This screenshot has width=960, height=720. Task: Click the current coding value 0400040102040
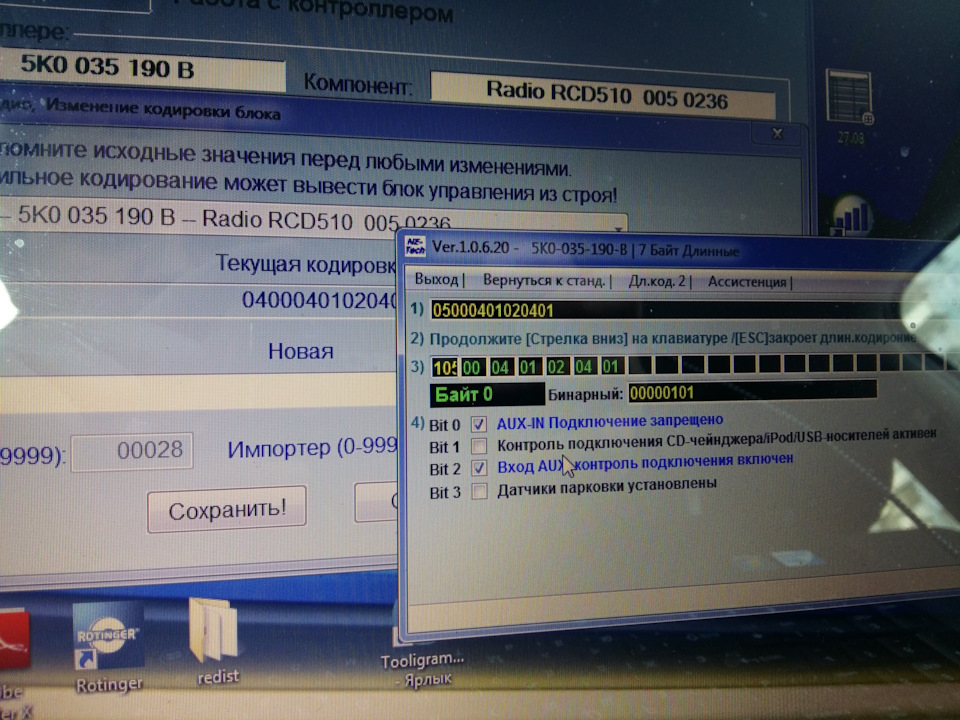[320, 301]
